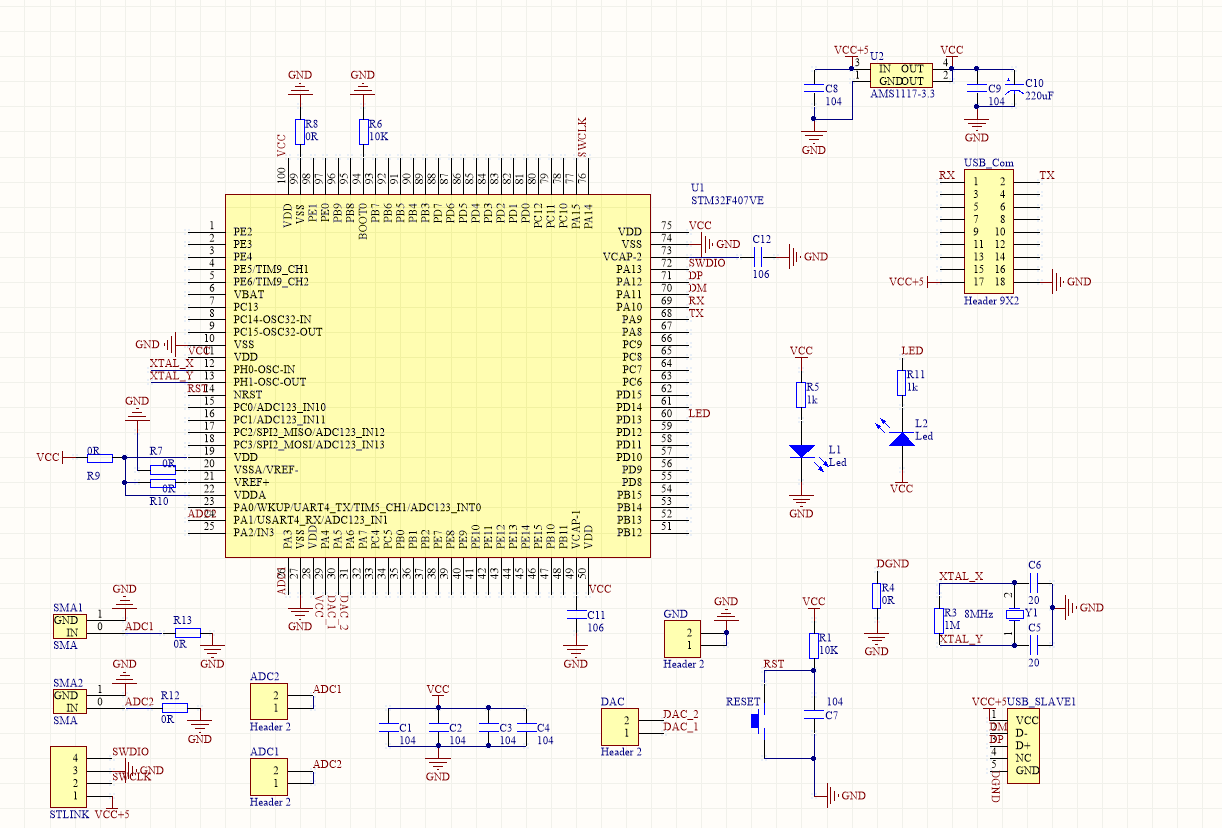
Task: Click pin name PE6/TIM9_CH2
Action: tap(271, 282)
